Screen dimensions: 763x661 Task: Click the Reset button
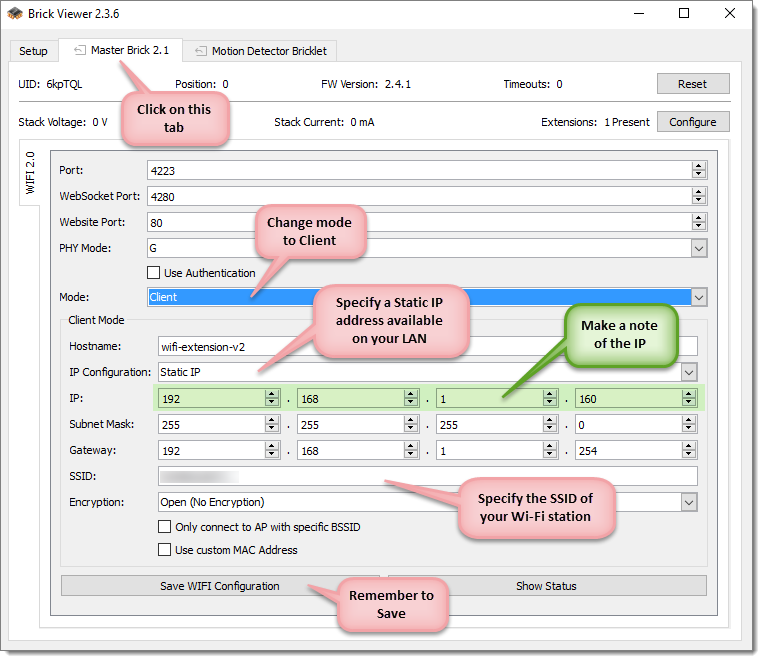pyautogui.click(x=693, y=84)
